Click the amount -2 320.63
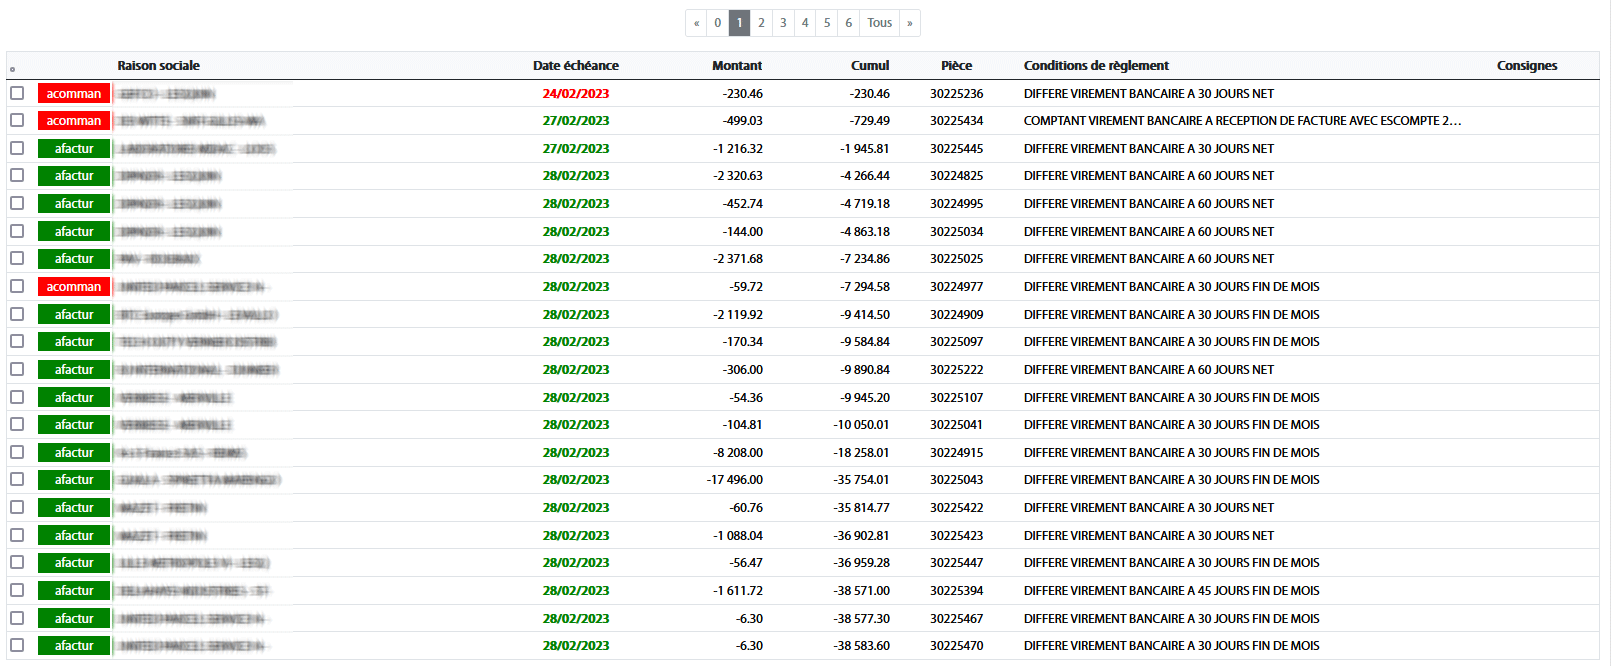The image size is (1611, 666). pos(738,176)
